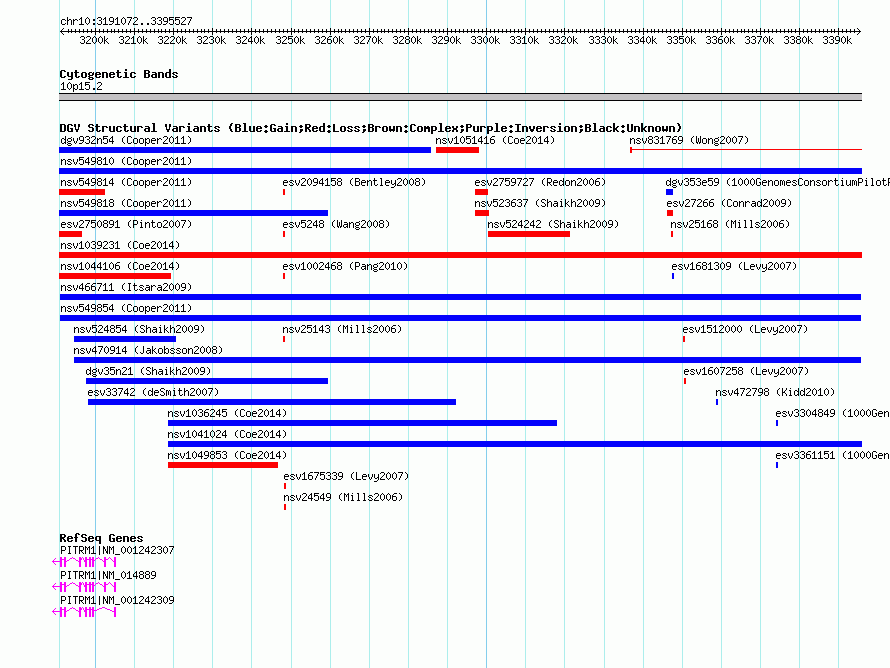Open nsv25168 (Mills2006) variant label
Screen dimensions: 890x668
click(730, 224)
